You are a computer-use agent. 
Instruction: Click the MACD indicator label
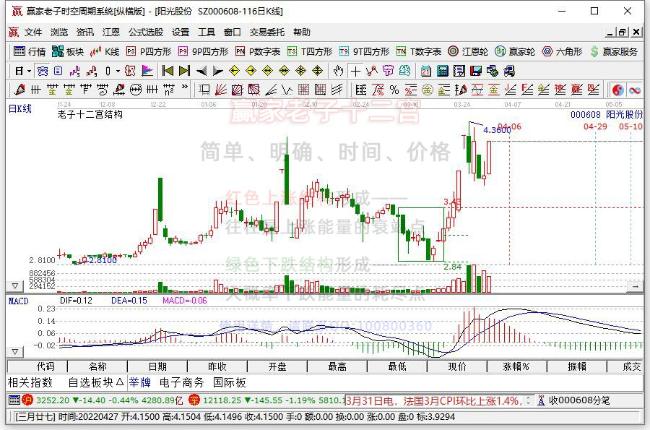click(18, 301)
